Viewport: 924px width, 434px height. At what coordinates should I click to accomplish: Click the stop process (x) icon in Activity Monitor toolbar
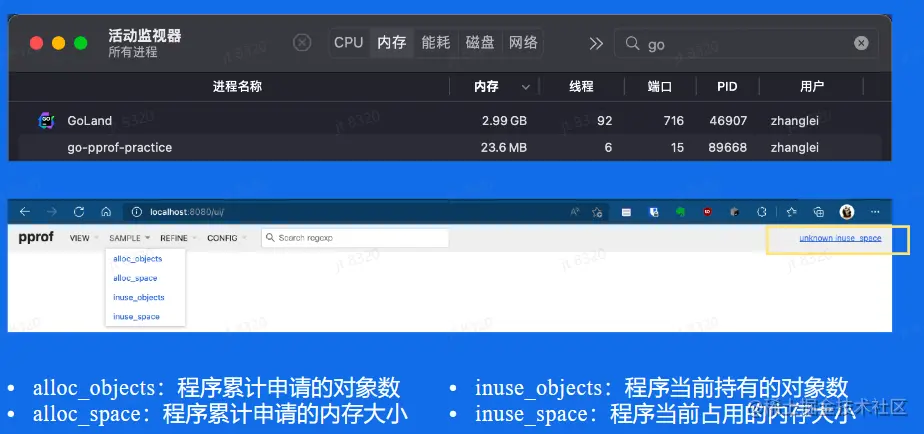[x=302, y=43]
